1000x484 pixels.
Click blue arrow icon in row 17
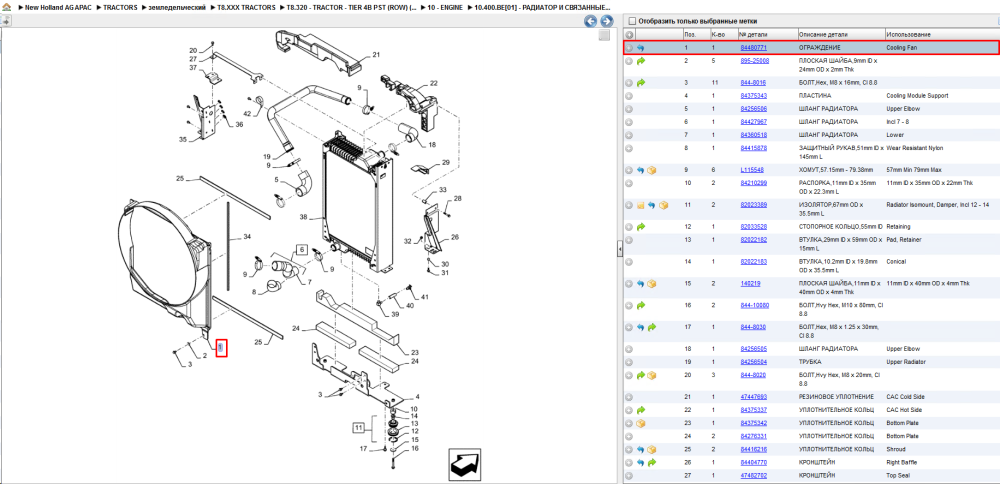tap(641, 327)
